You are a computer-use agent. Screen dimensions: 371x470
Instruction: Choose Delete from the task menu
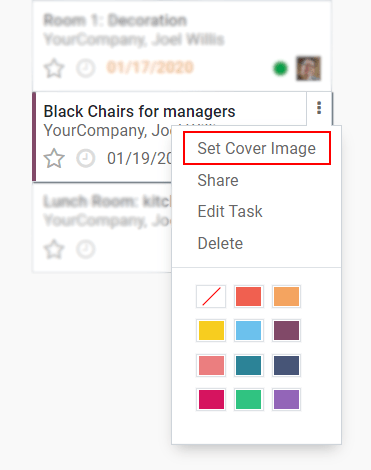click(x=220, y=243)
